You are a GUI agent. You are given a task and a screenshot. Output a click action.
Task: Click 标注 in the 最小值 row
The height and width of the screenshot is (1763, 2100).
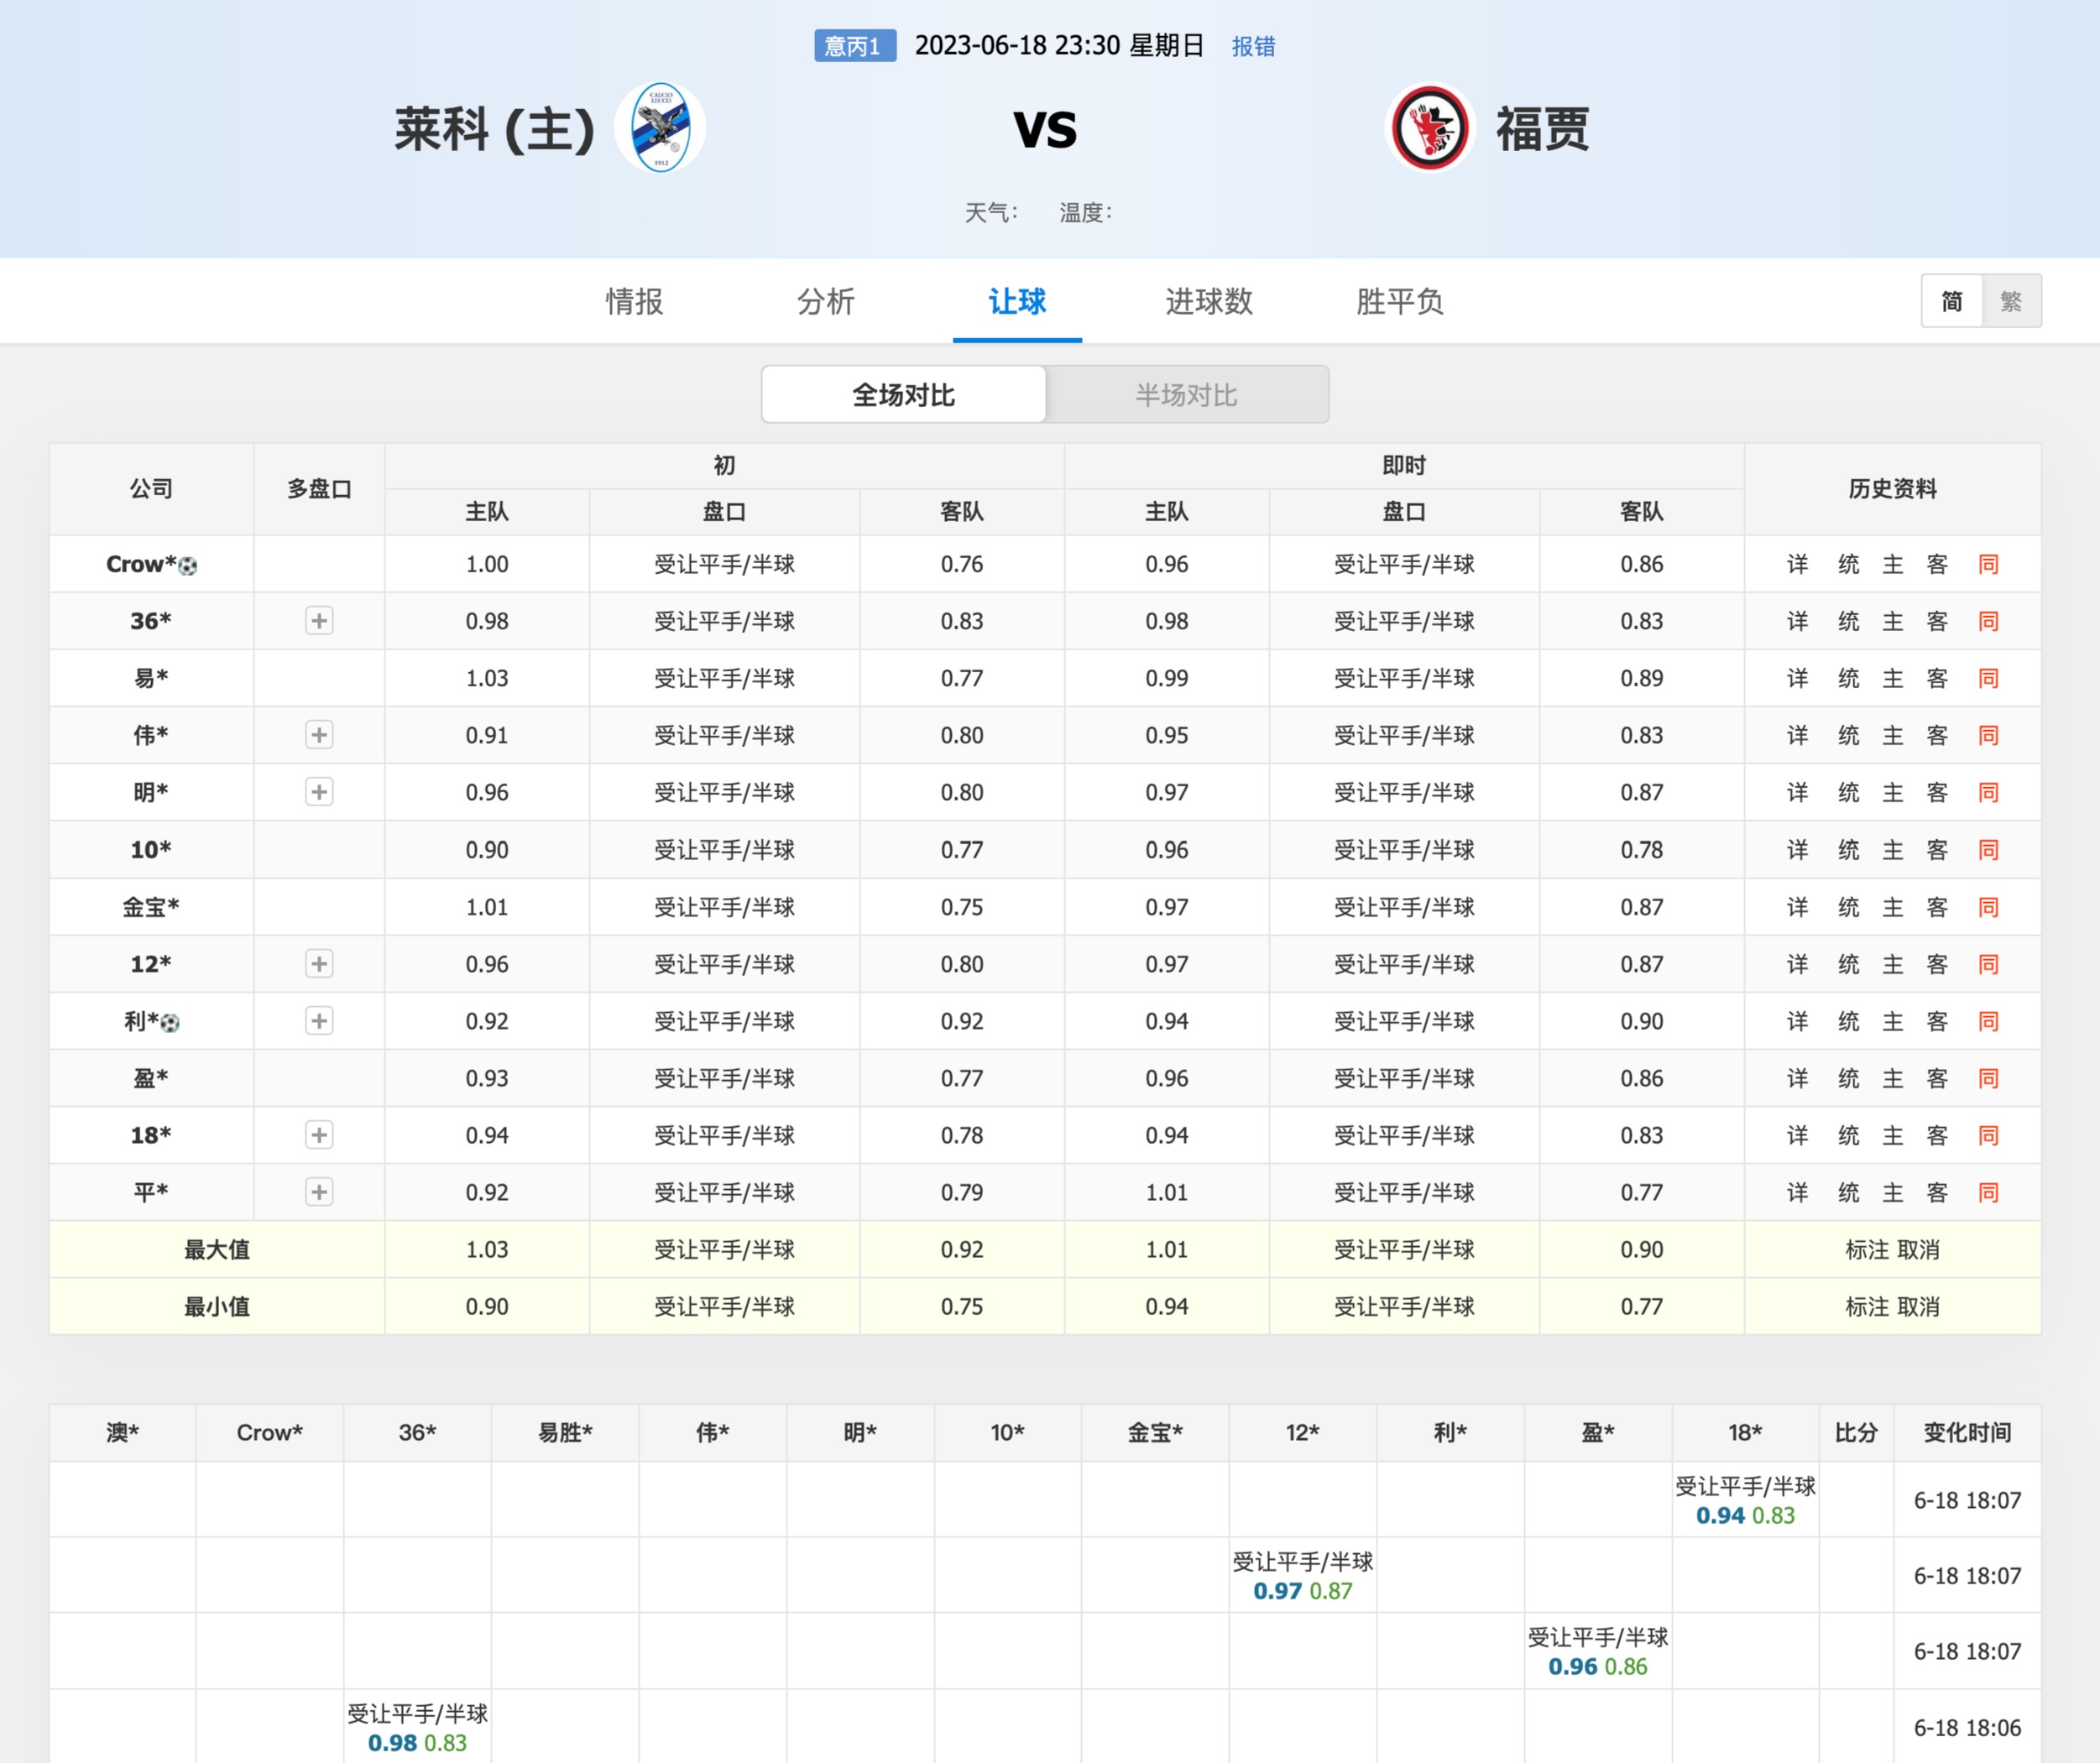(x=1867, y=1306)
